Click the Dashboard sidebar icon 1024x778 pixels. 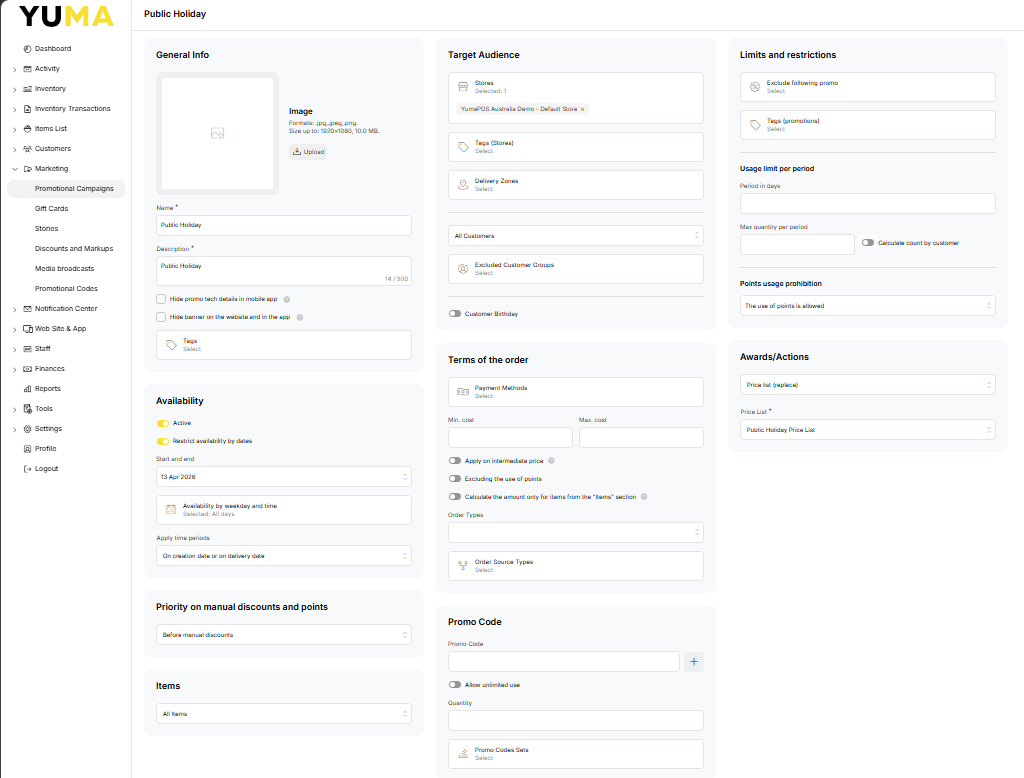point(27,49)
